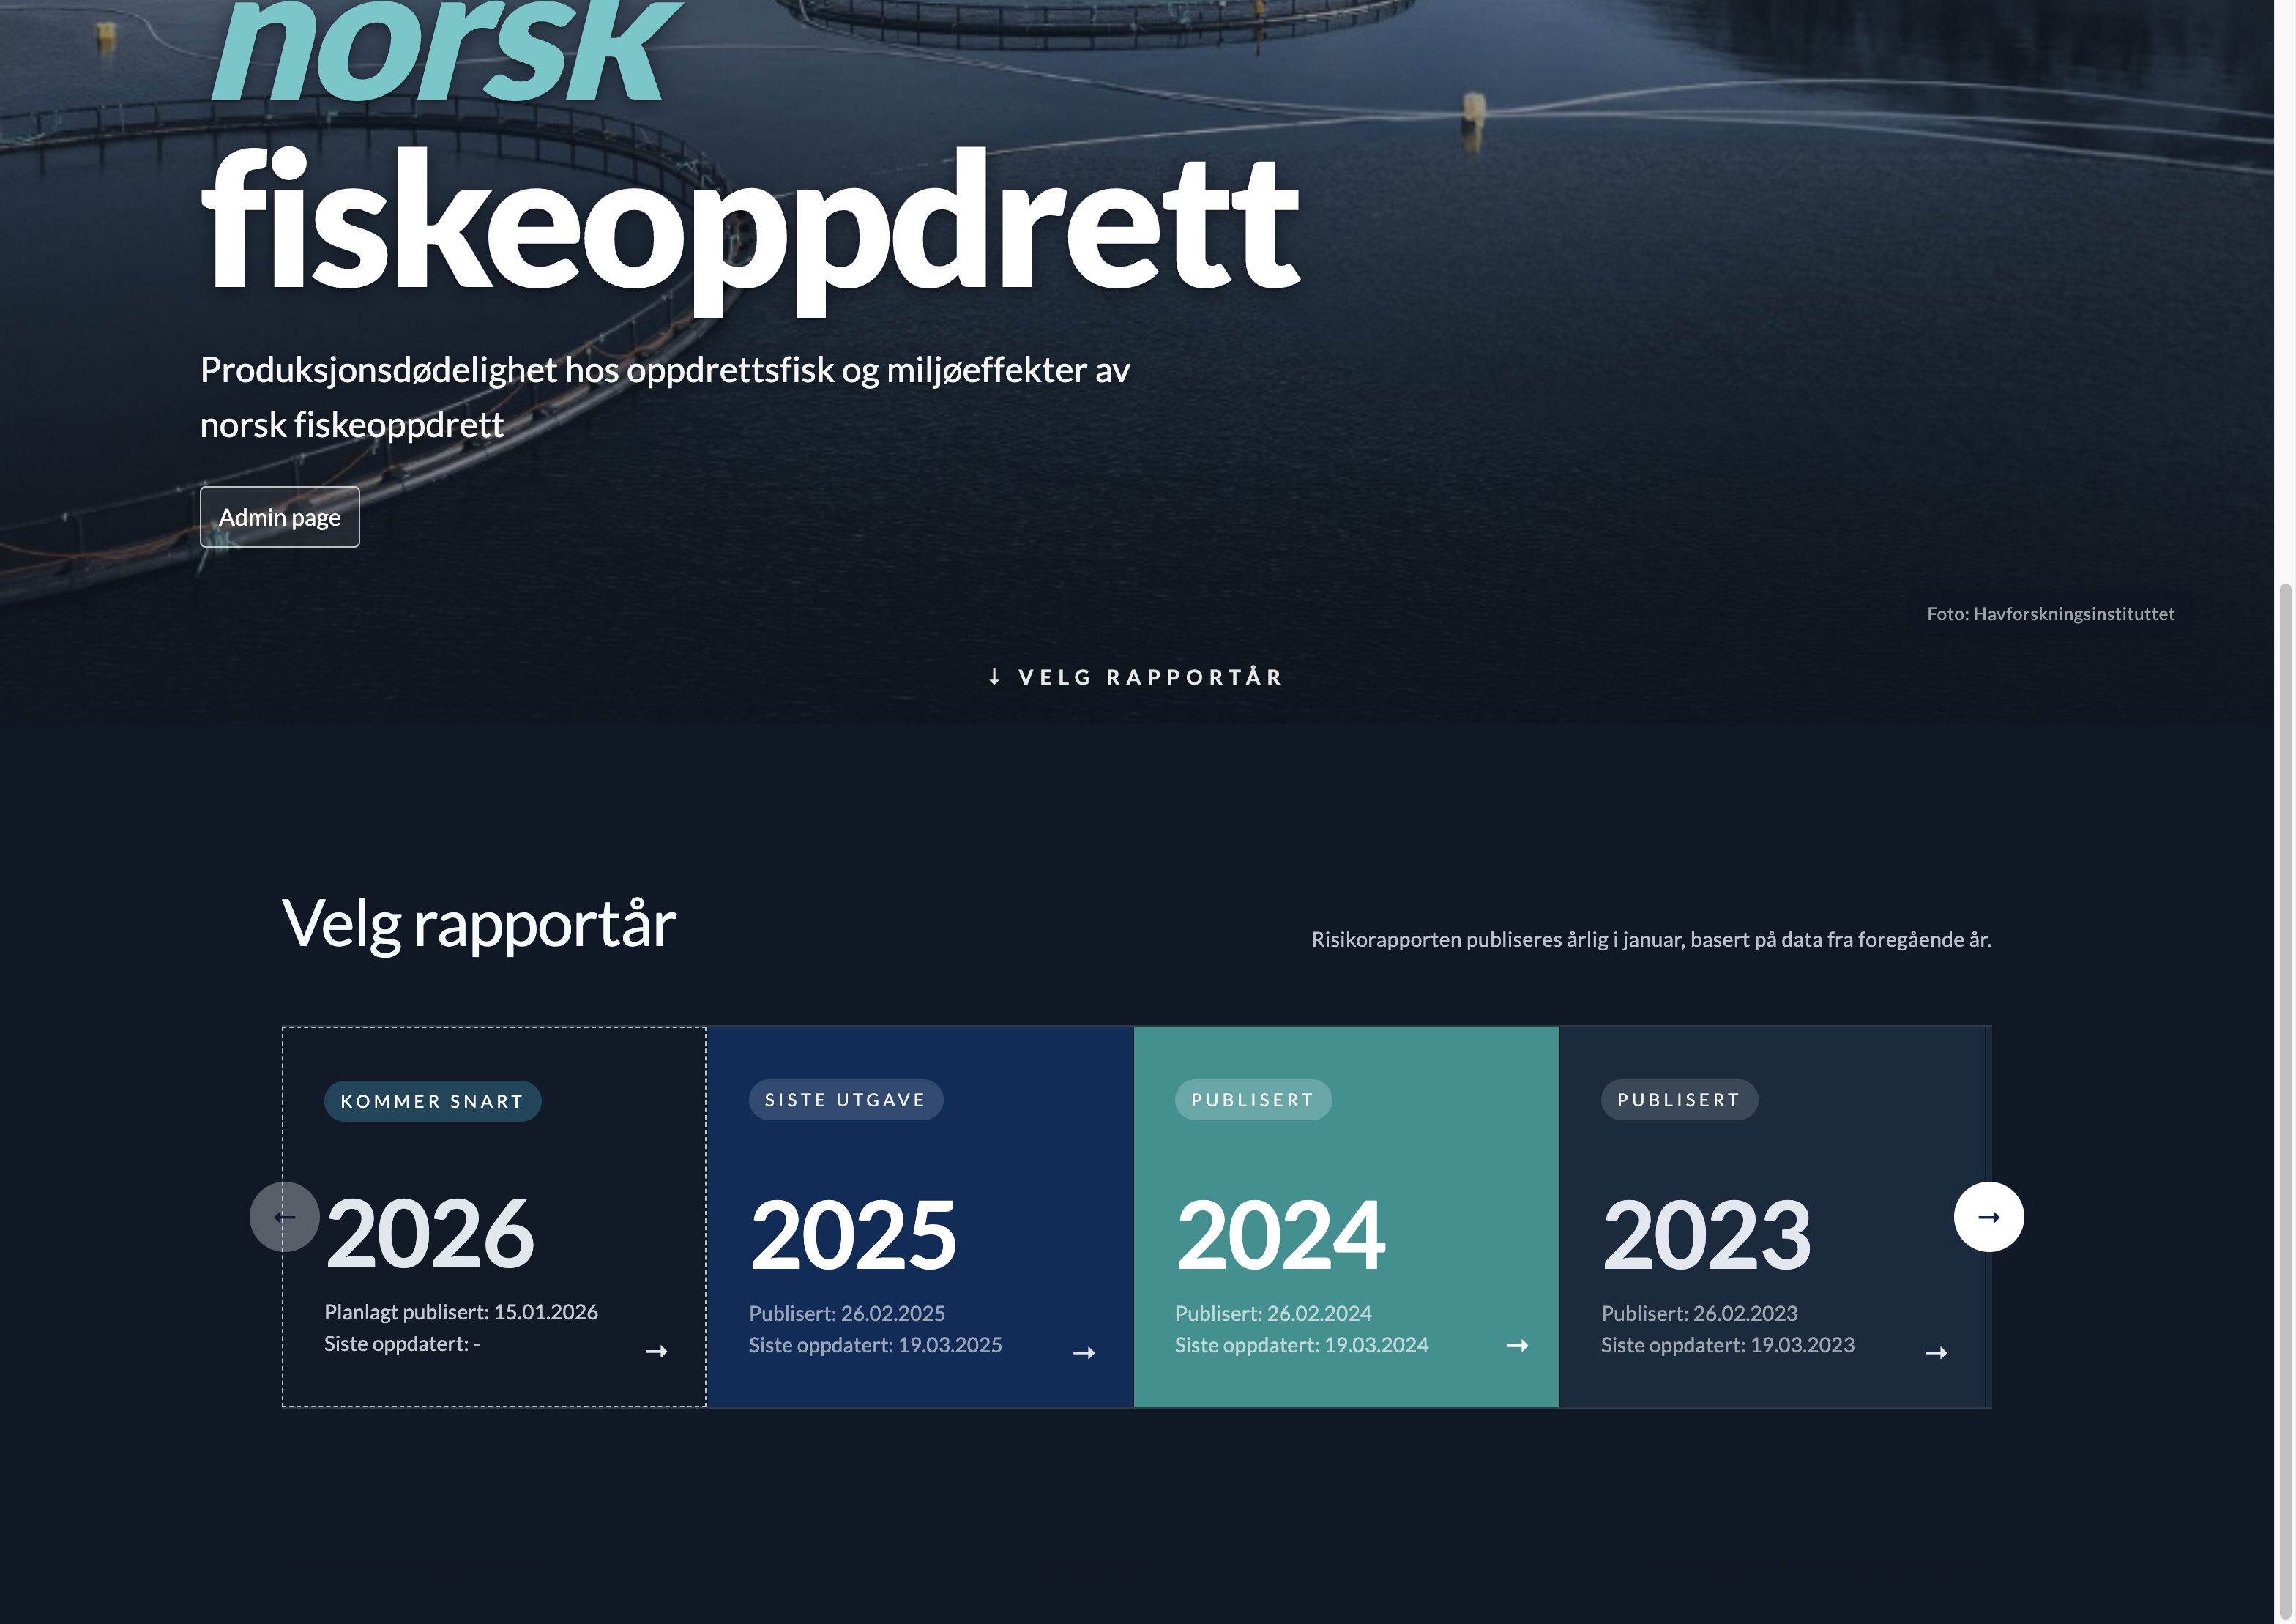Click 'Siste oppdatert: 19.03.2023' text
Viewport: 2296px width, 1624px height.
coord(1728,1346)
